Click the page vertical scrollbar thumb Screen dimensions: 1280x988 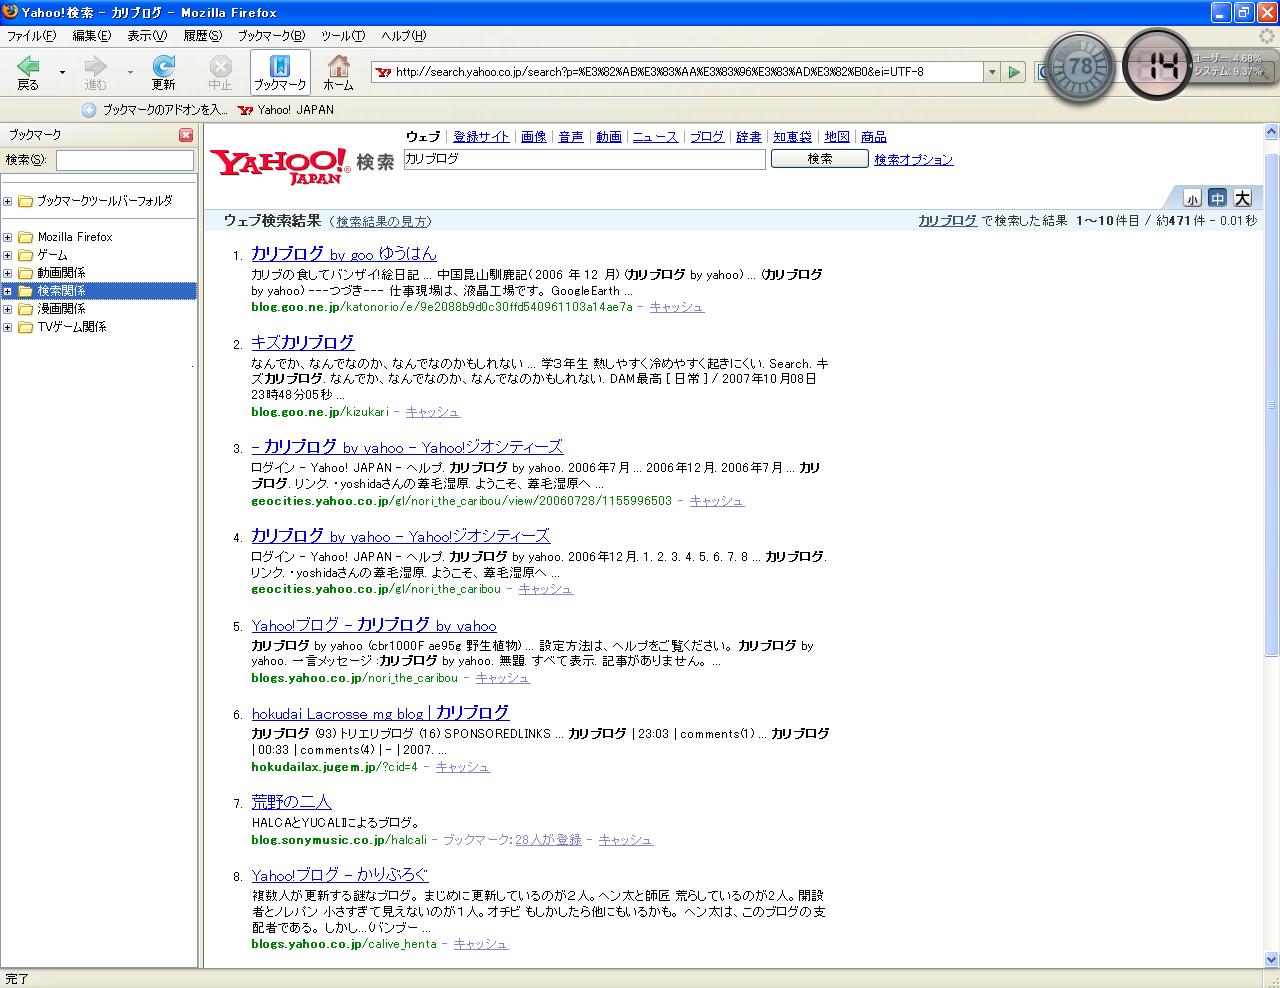1272,405
